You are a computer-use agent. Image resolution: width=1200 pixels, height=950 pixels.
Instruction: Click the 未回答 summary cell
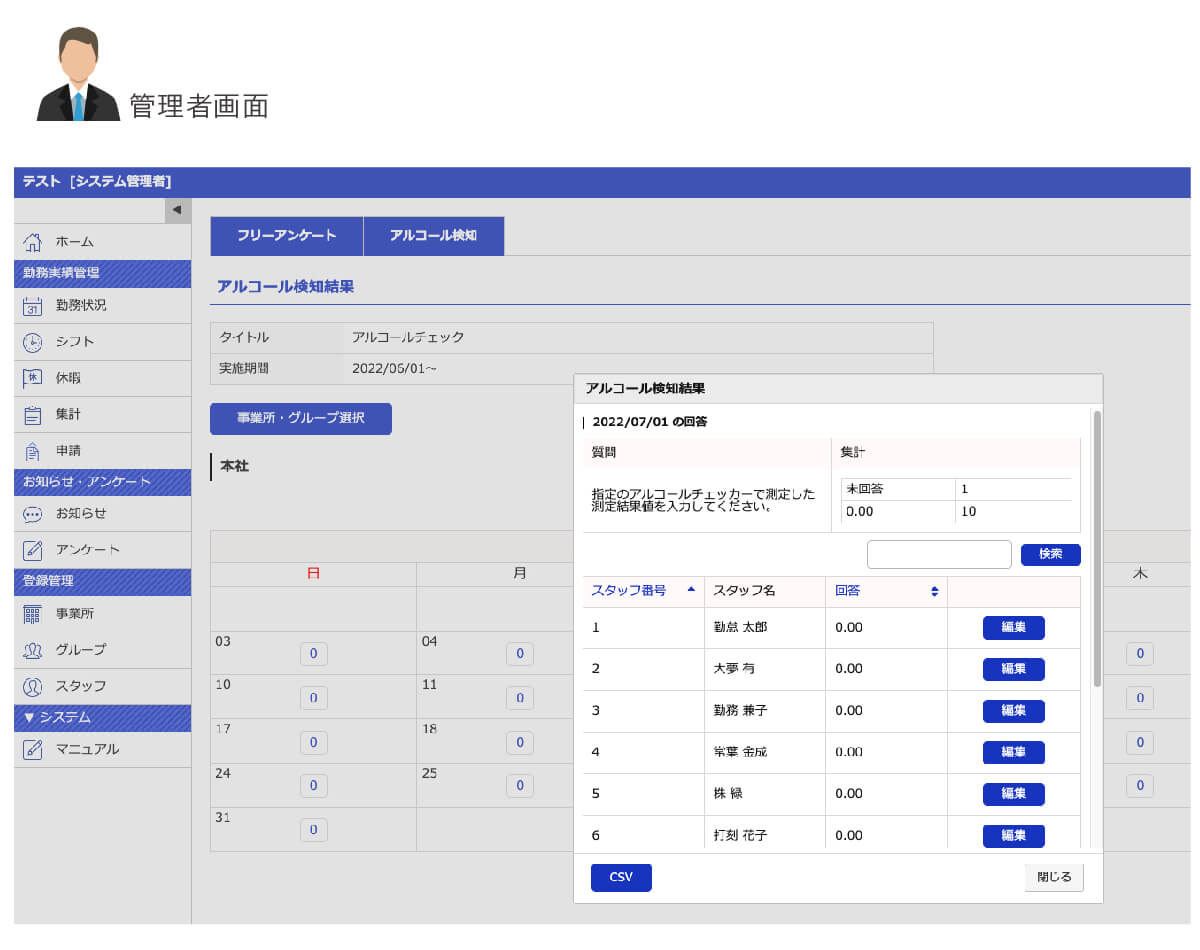click(898, 490)
